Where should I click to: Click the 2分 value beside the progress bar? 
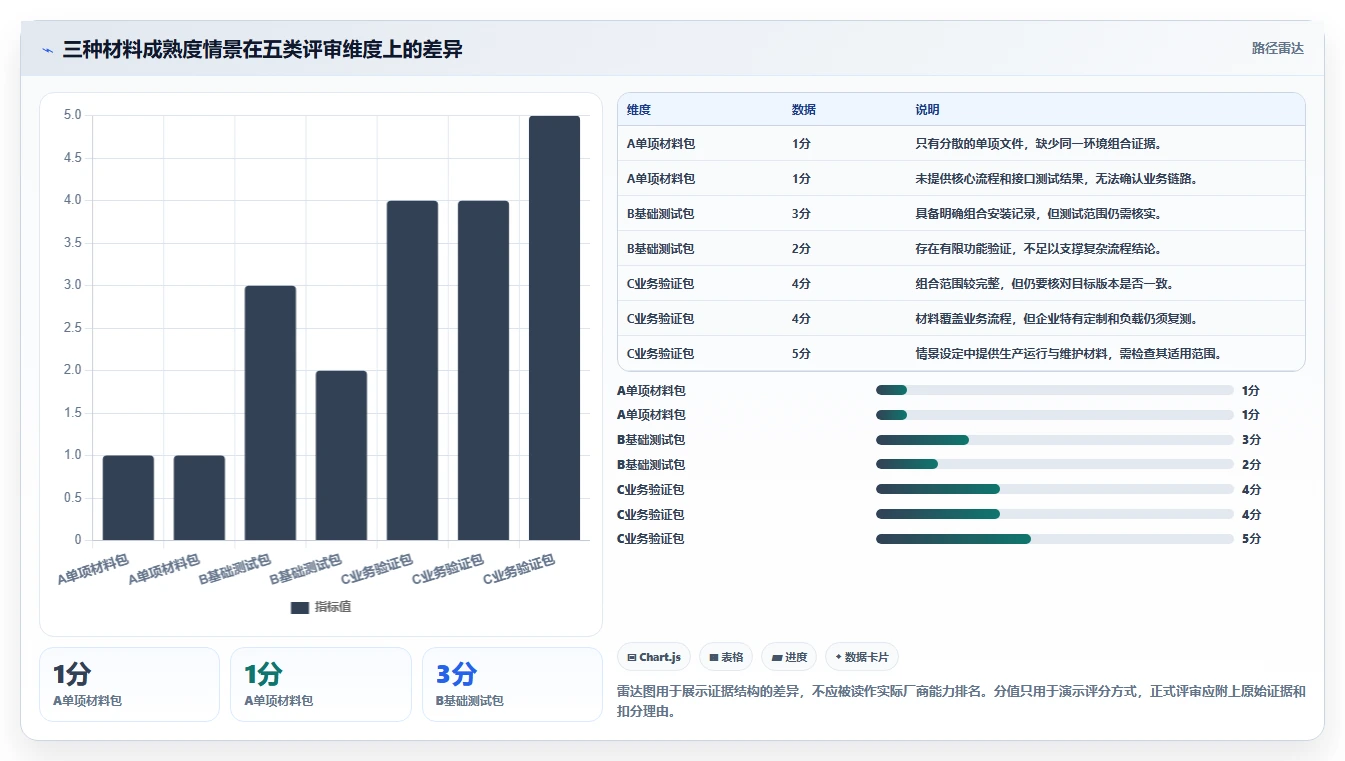tap(1251, 465)
